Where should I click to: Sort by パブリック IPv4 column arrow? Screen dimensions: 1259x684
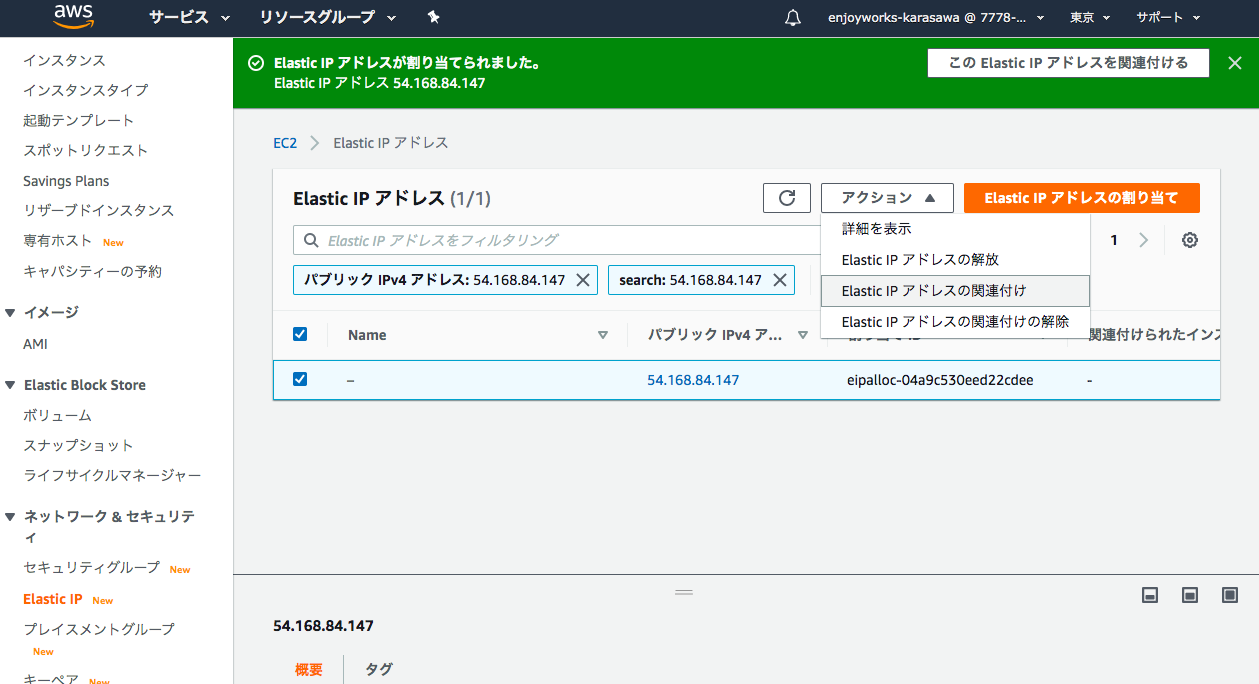tap(803, 335)
